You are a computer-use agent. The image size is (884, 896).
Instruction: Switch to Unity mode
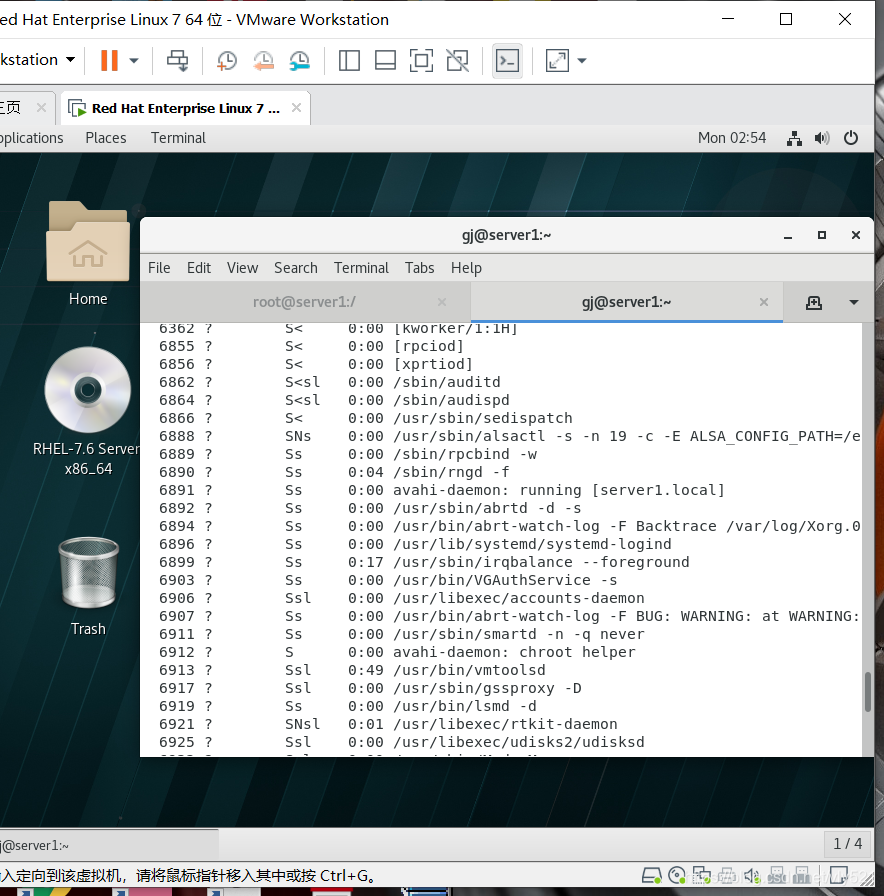457,61
